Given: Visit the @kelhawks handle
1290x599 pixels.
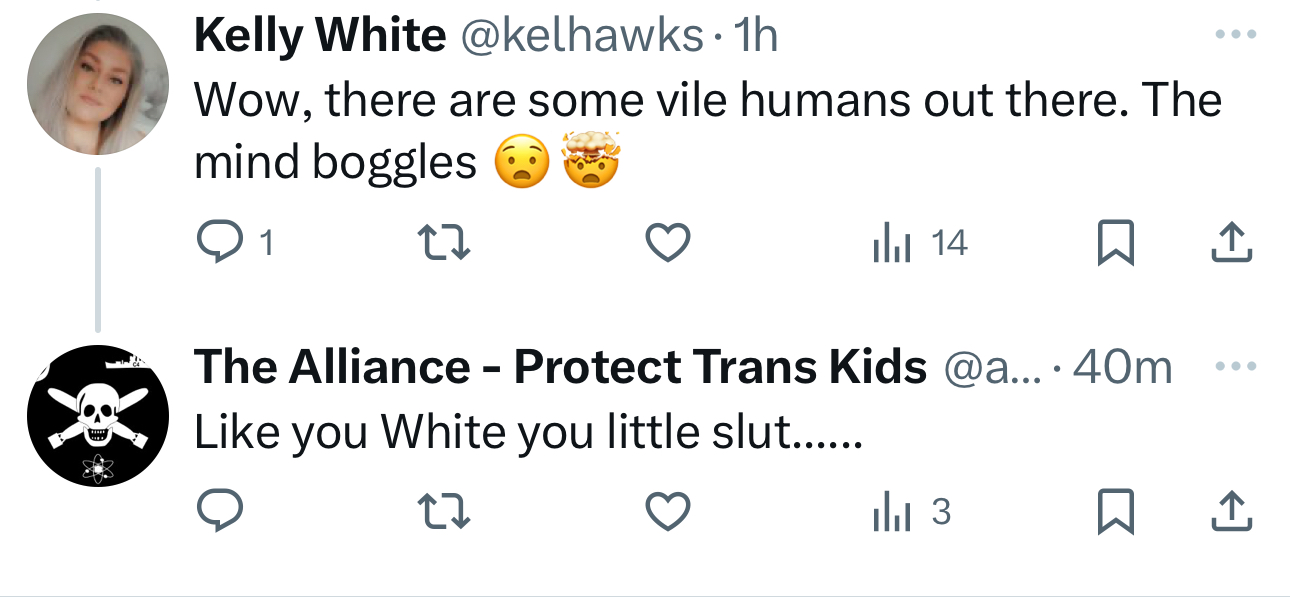Looking at the screenshot, I should tap(581, 37).
